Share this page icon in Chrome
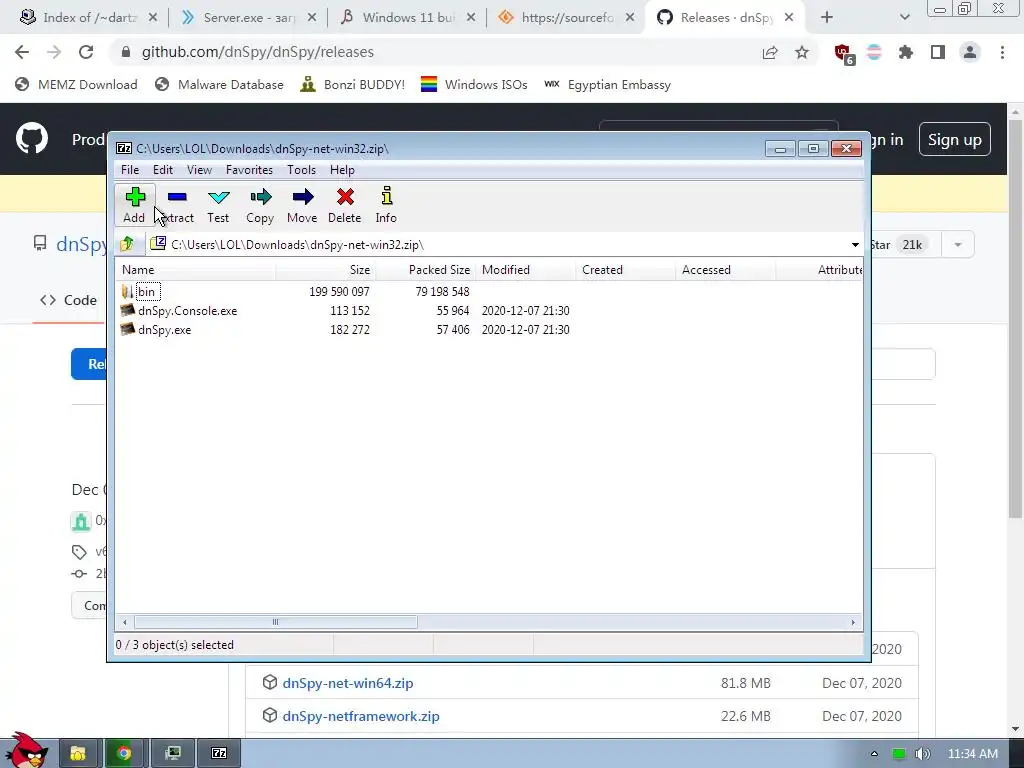 click(770, 53)
